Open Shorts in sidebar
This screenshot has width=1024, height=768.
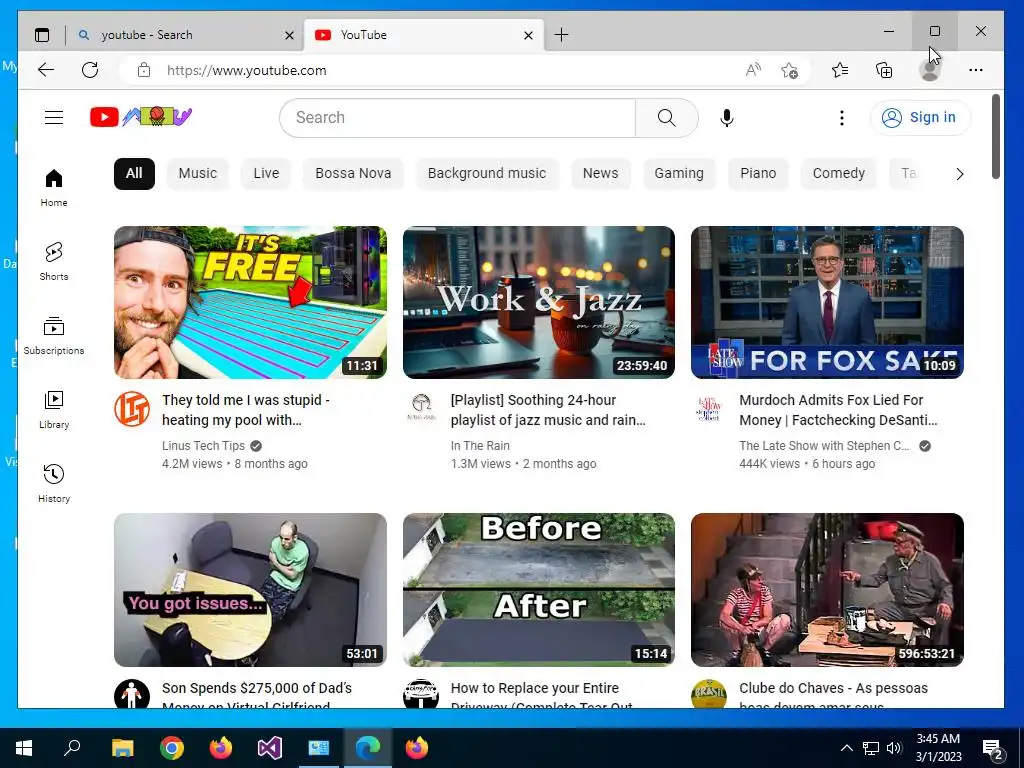(x=54, y=261)
